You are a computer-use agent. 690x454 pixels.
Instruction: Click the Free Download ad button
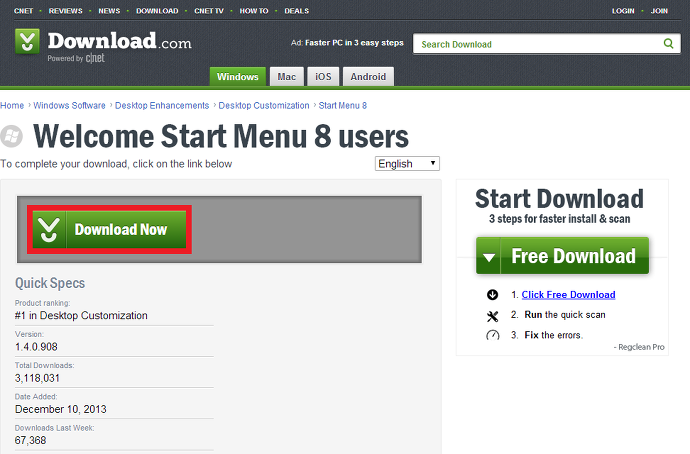point(562,256)
